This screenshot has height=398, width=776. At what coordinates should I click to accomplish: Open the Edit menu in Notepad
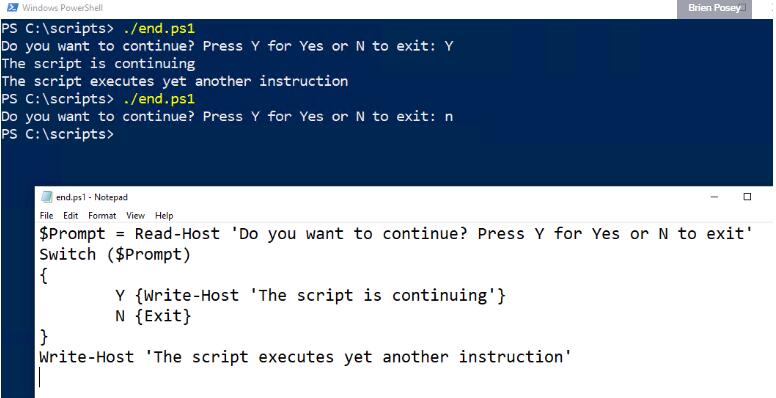coord(71,215)
